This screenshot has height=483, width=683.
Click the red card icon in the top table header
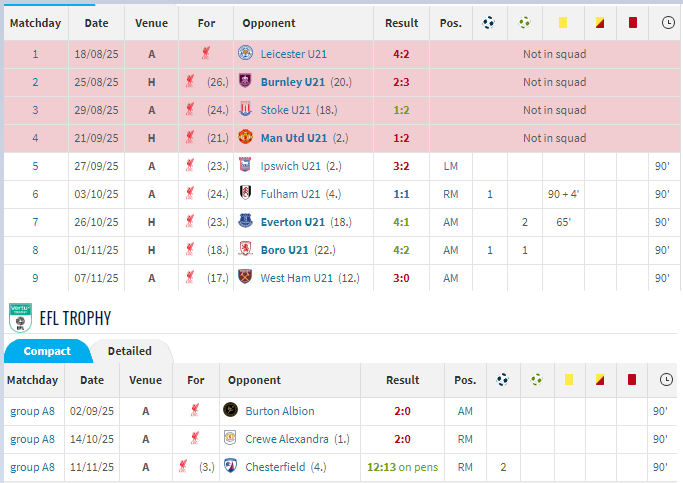pos(632,22)
